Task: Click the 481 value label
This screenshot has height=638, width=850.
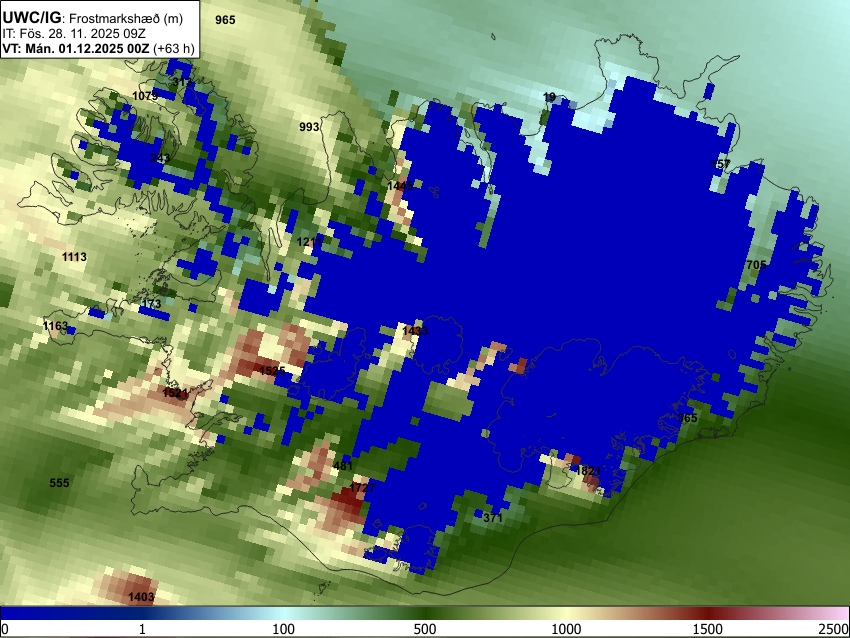Action: 343,466
